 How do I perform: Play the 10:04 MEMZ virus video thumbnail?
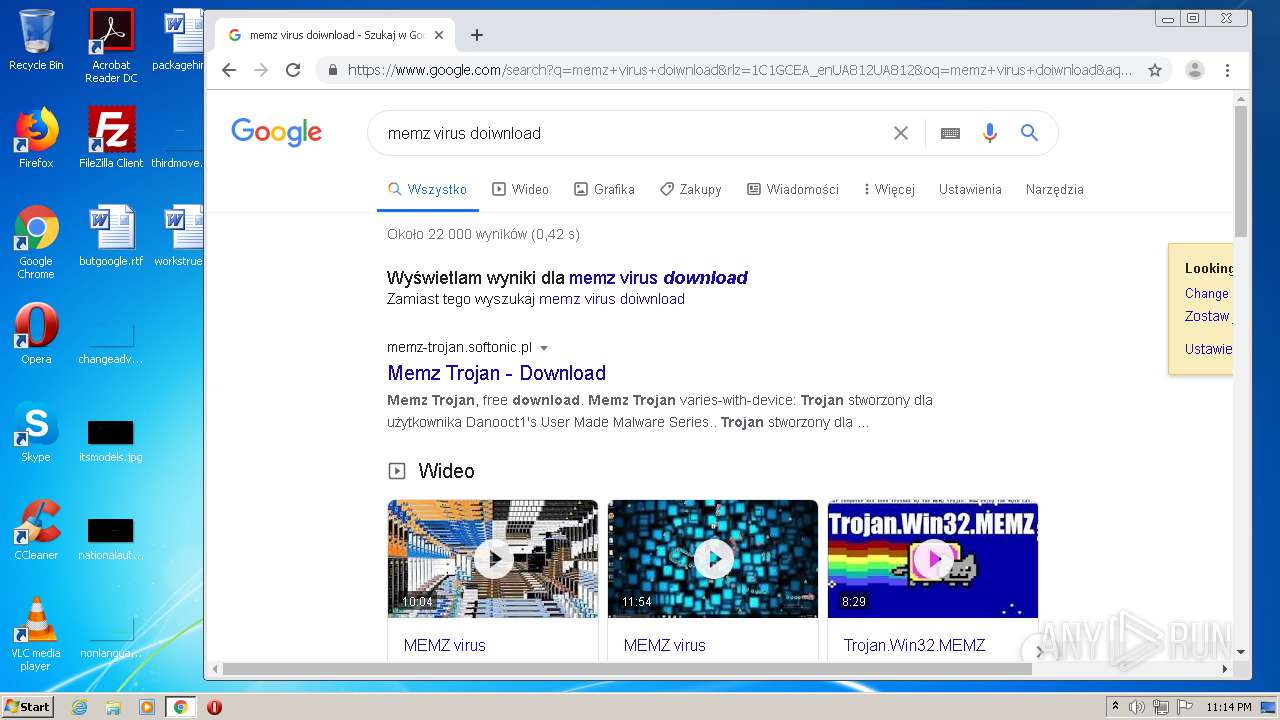[493, 558]
